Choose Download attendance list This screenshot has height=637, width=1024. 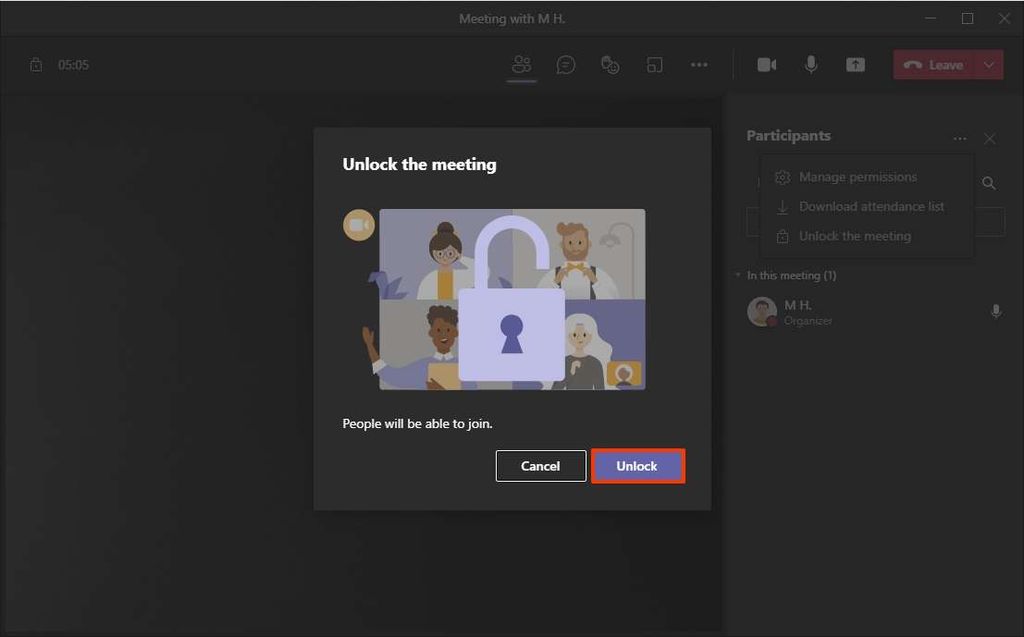click(x=871, y=207)
